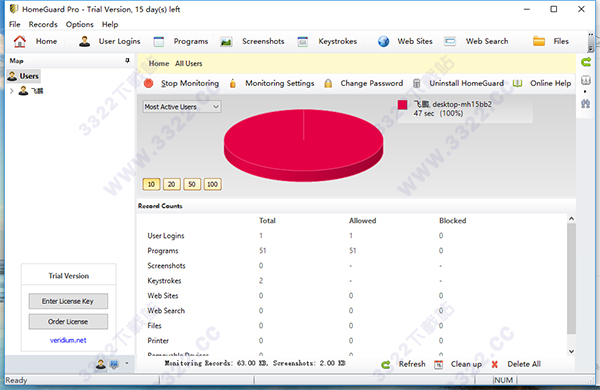This screenshot has width=600, height=390.
Task: Click the Monitoring Settings label
Action: [280, 83]
